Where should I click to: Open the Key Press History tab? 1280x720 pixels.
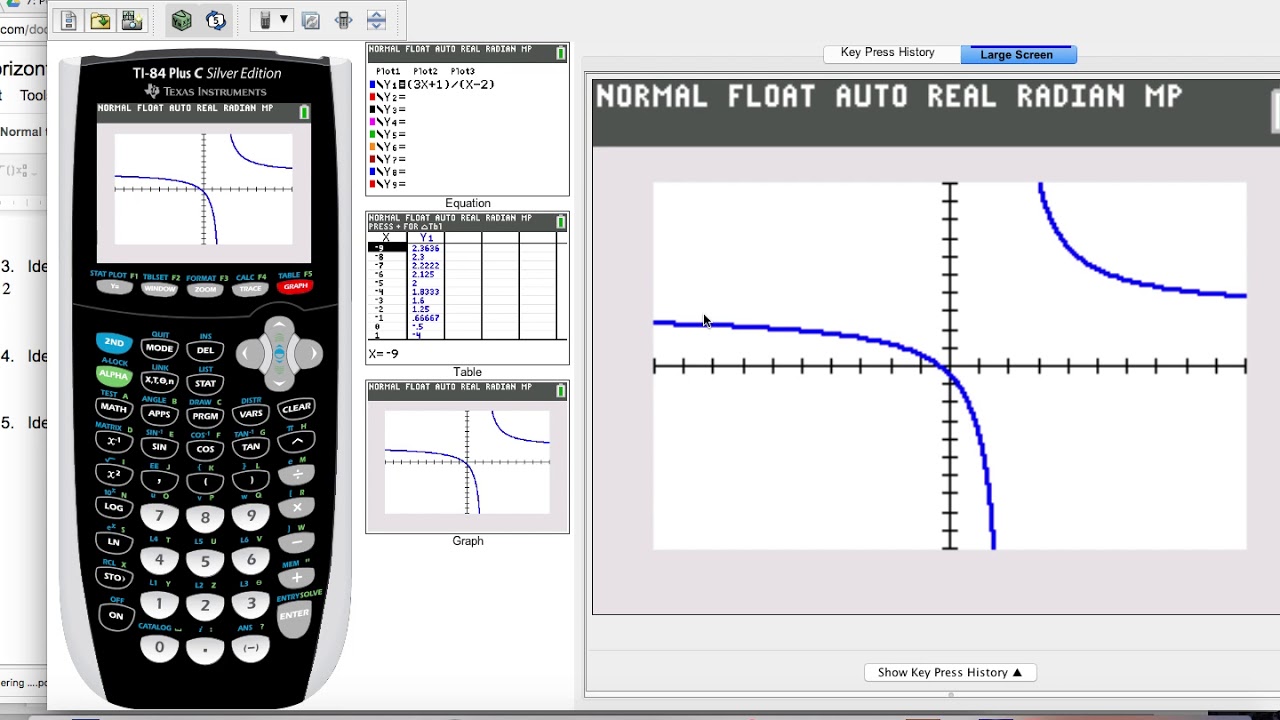pyautogui.click(x=889, y=53)
